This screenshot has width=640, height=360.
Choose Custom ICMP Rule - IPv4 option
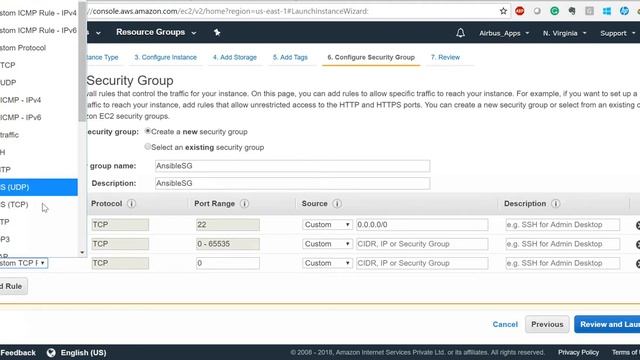(x=39, y=13)
